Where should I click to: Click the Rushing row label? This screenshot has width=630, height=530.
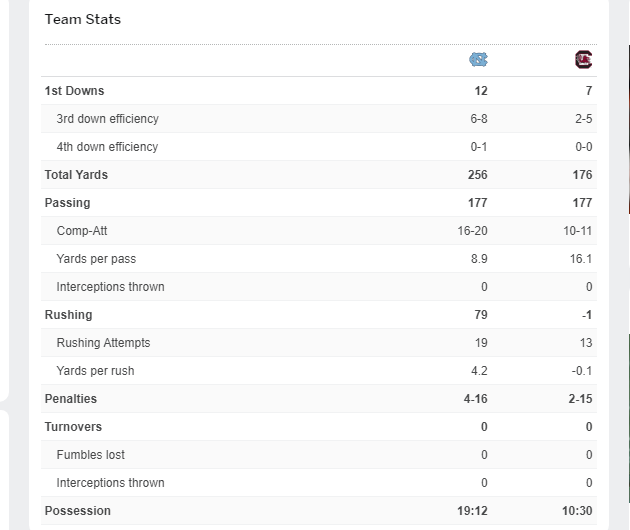pos(68,315)
